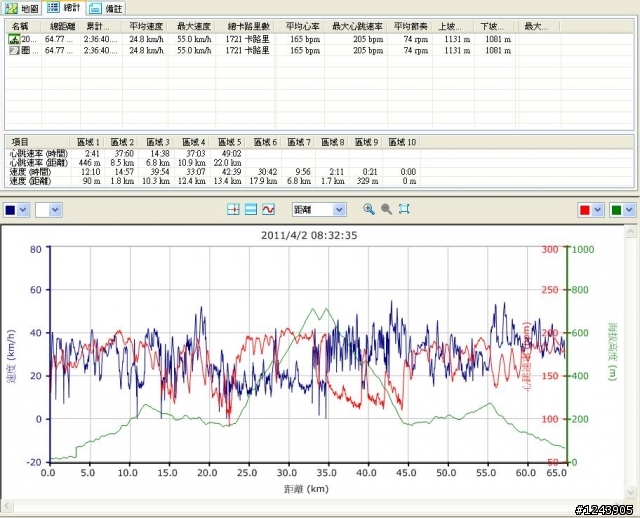Click the zoom out magnifier icon
Viewport: 640px width, 518px height.
point(386,209)
